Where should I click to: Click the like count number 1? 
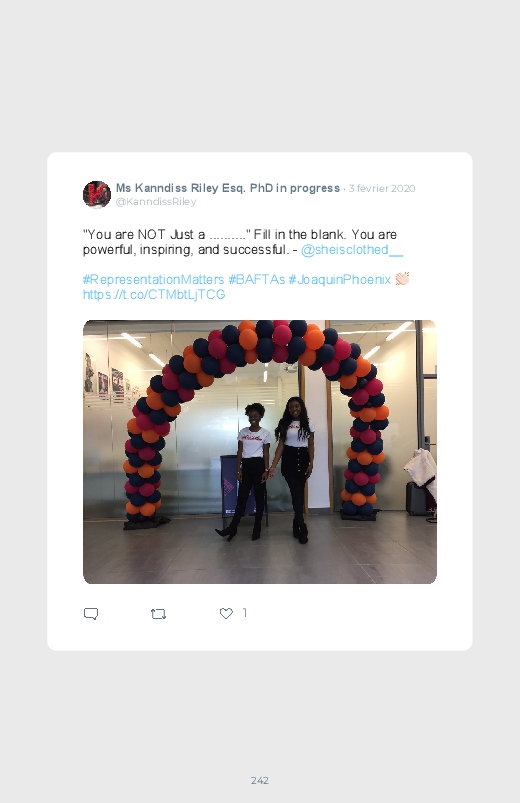245,612
